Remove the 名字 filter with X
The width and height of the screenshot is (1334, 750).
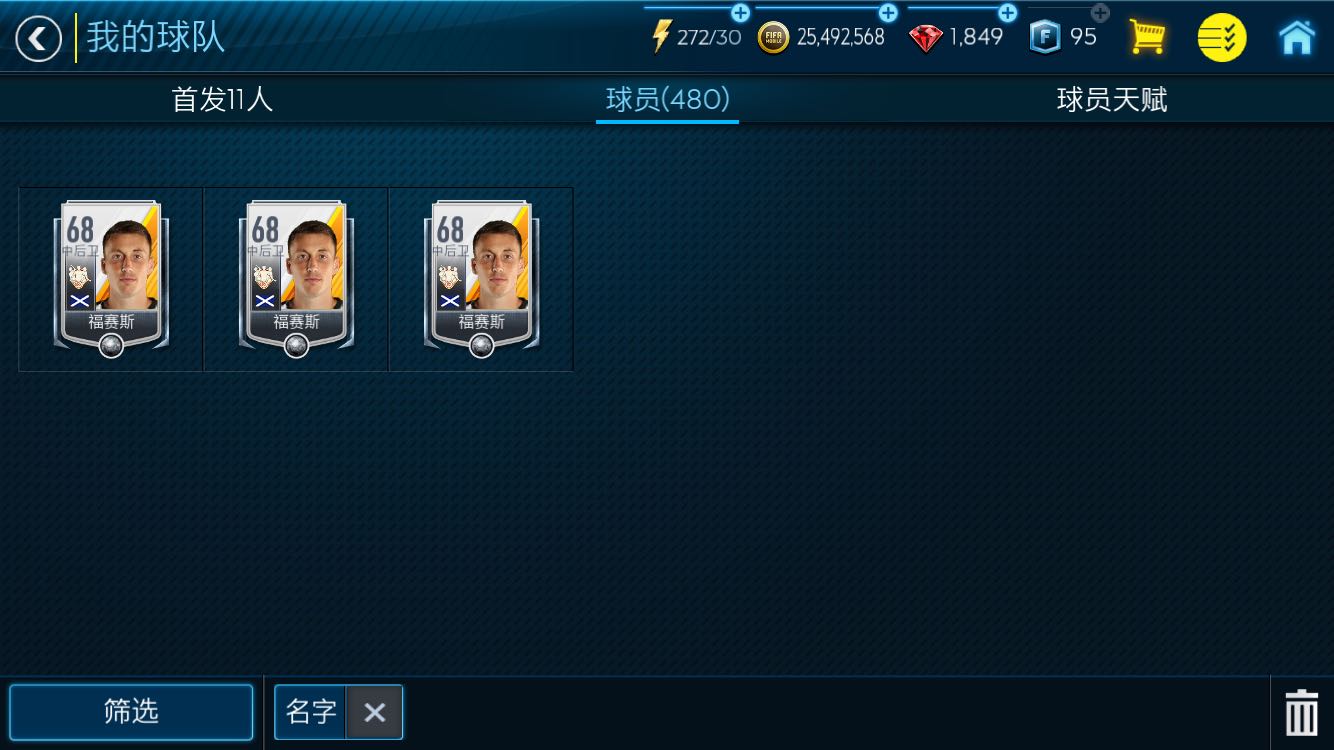[x=374, y=712]
